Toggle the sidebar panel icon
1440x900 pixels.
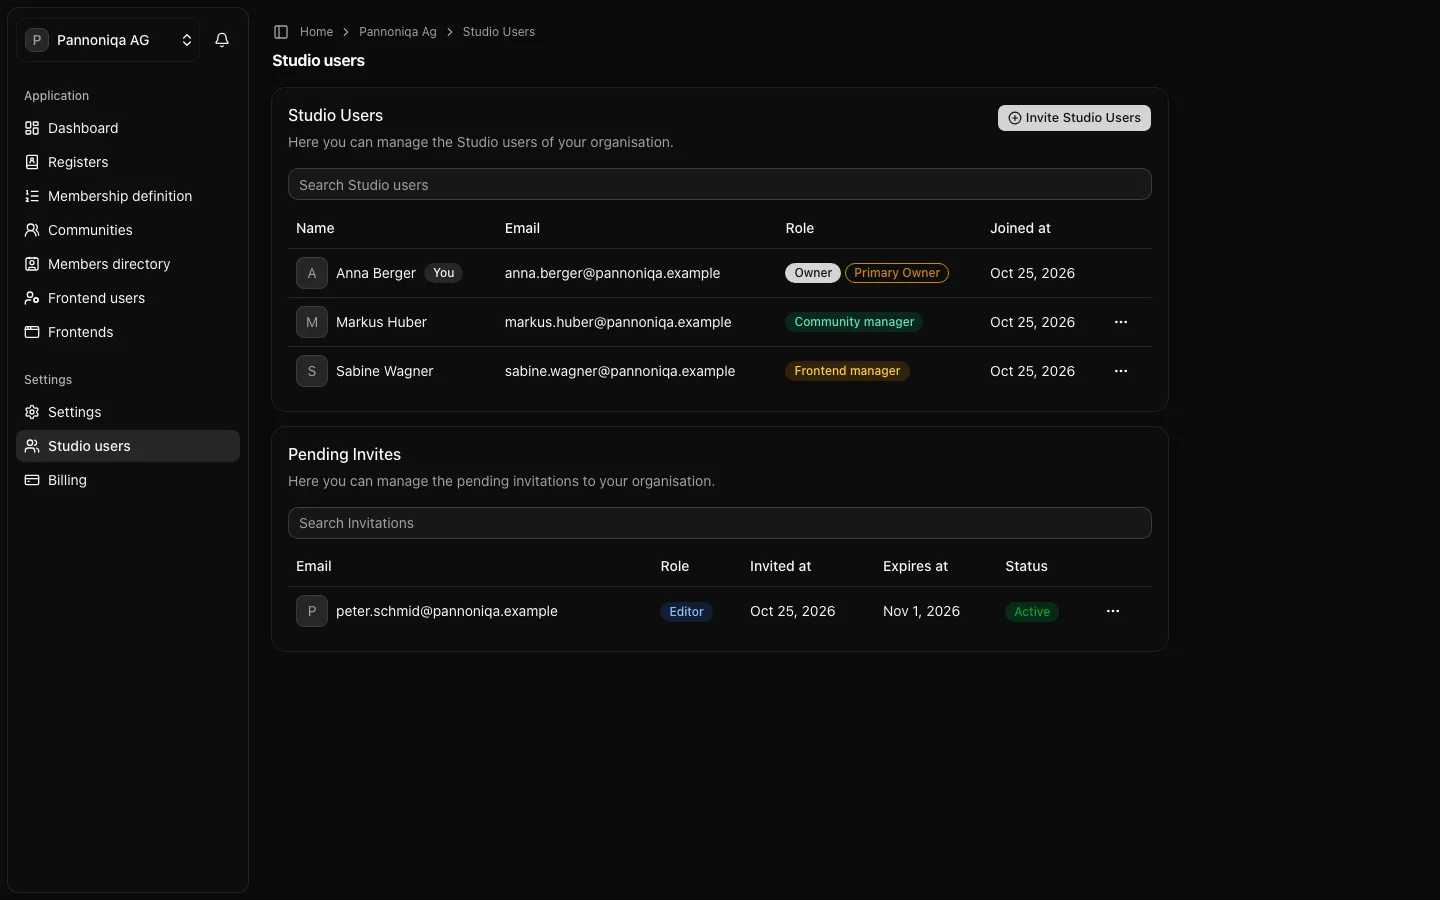click(x=281, y=32)
